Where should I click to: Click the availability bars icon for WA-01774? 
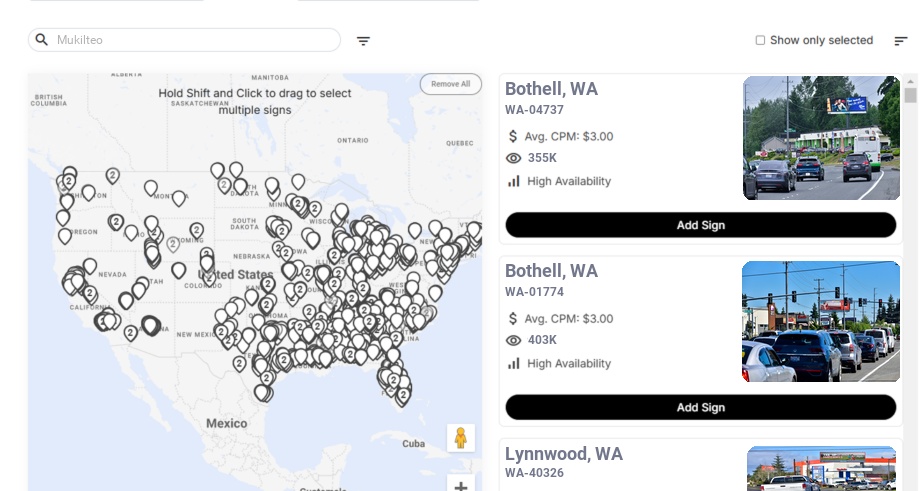tap(514, 363)
